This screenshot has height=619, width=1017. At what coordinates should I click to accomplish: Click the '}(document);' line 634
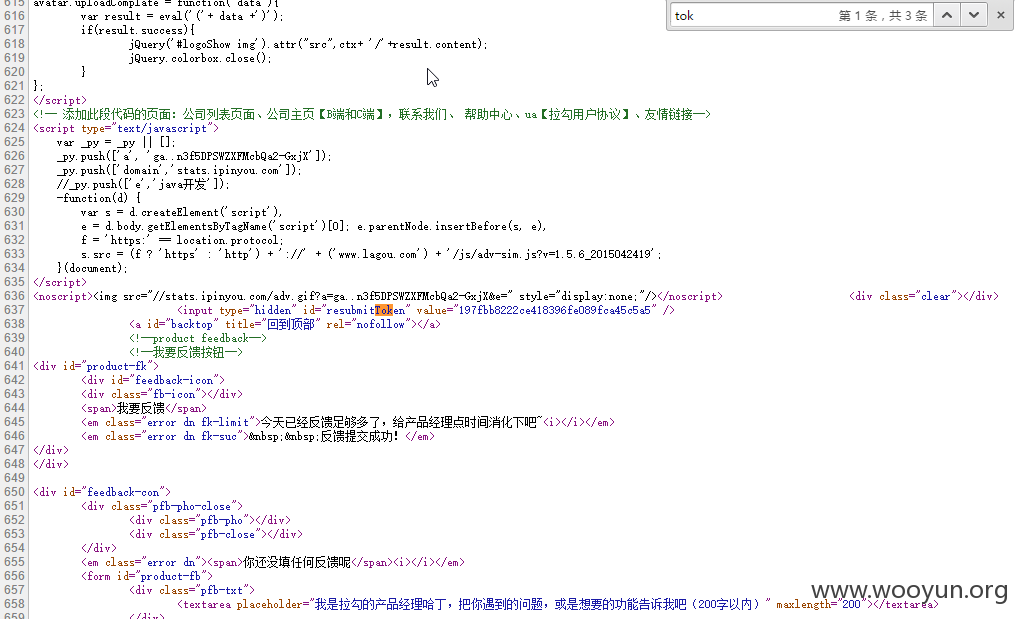coord(92,268)
